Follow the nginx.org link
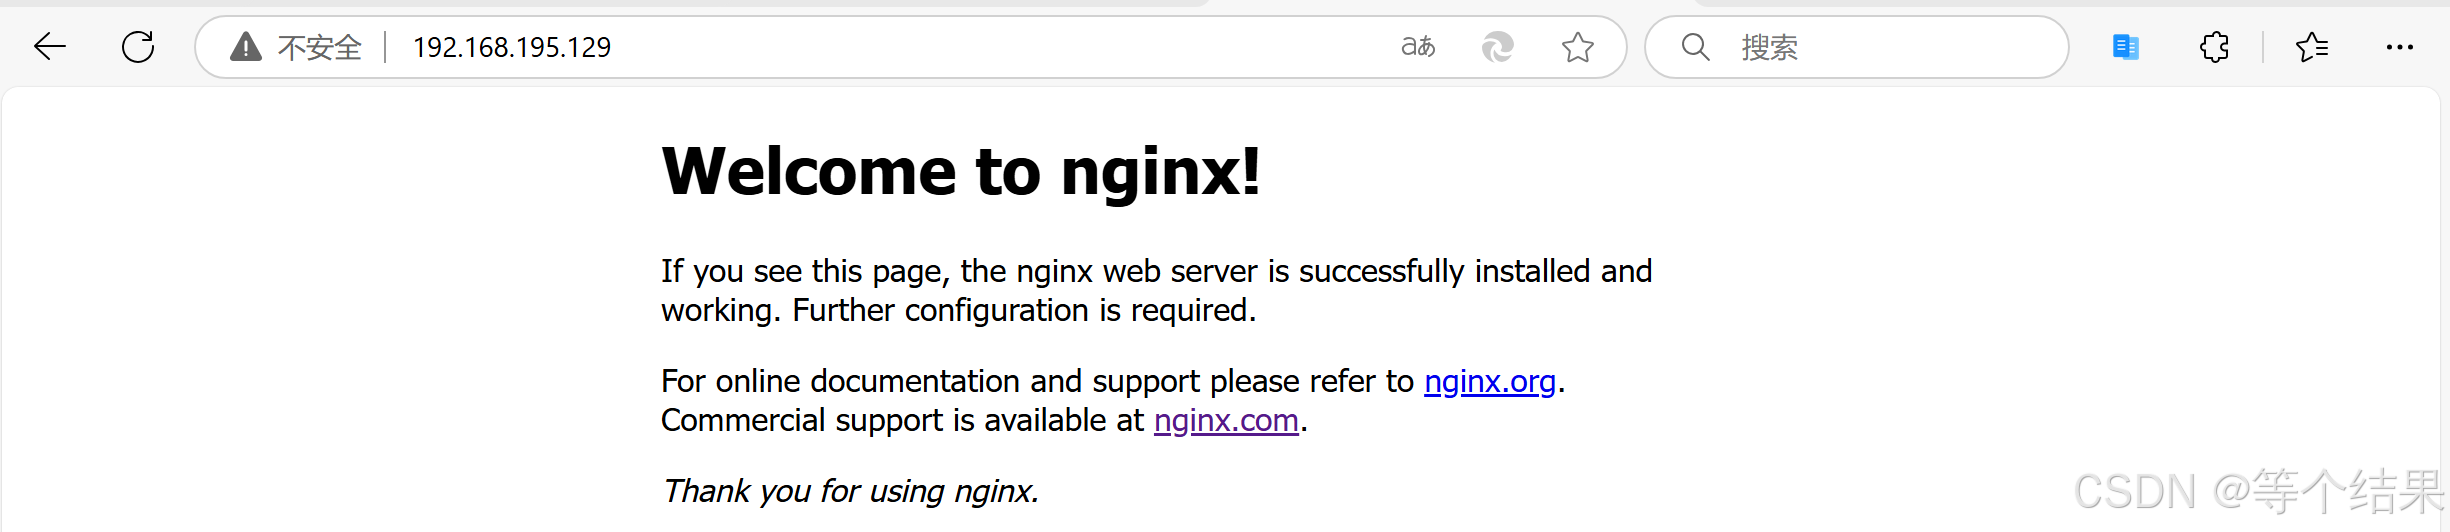This screenshot has width=2450, height=532. 1490,381
